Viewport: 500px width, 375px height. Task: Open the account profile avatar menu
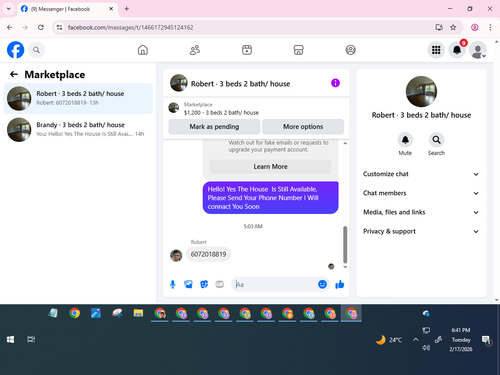[478, 50]
